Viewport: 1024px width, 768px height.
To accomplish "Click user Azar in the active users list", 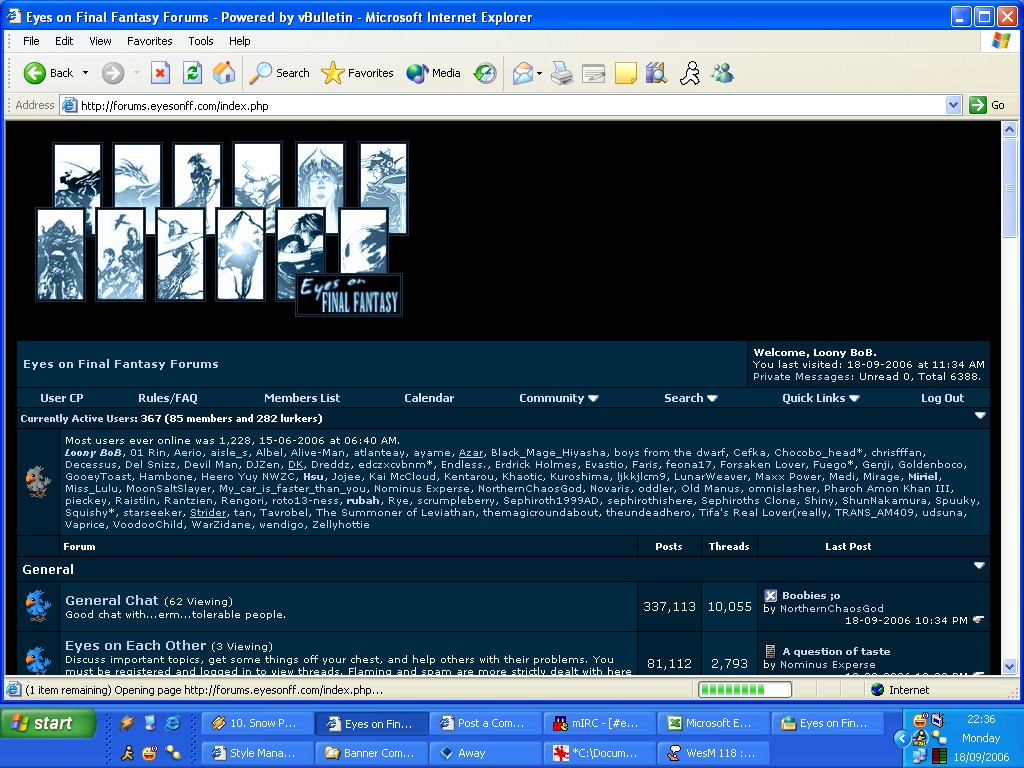I will pyautogui.click(x=471, y=453).
